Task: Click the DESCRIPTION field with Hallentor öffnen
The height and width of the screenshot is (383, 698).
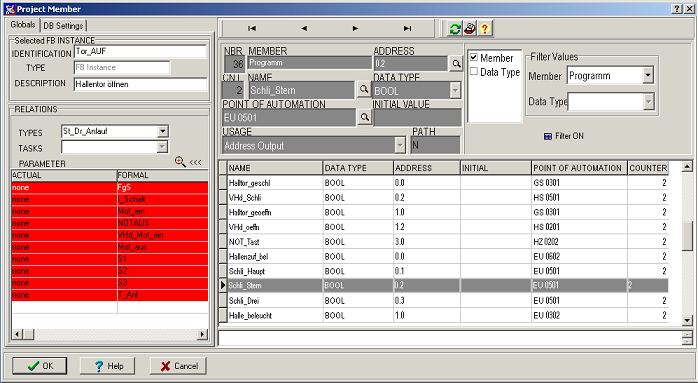Action: [x=141, y=84]
